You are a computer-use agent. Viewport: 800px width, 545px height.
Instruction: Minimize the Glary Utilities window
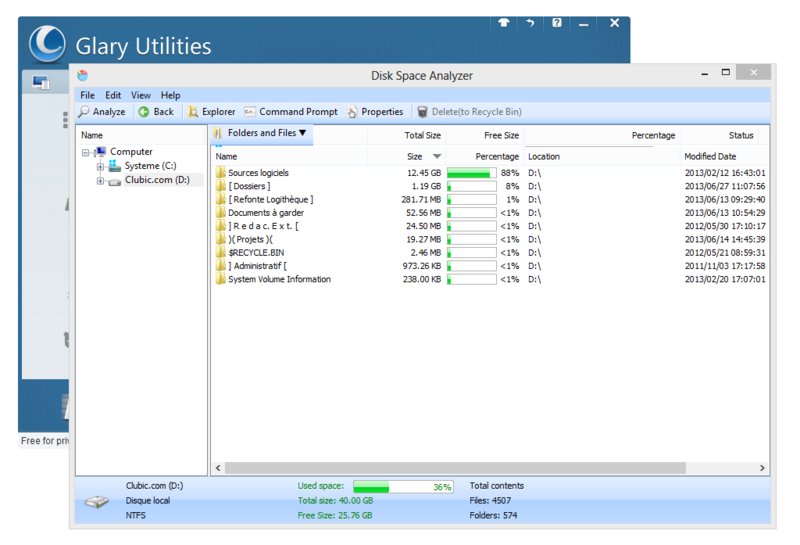pyautogui.click(x=584, y=23)
